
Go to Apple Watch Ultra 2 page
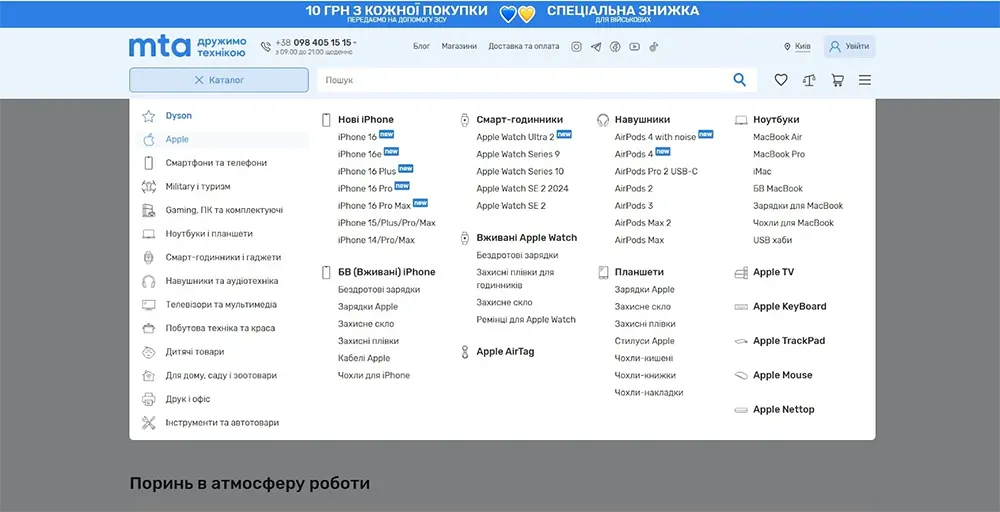click(515, 137)
